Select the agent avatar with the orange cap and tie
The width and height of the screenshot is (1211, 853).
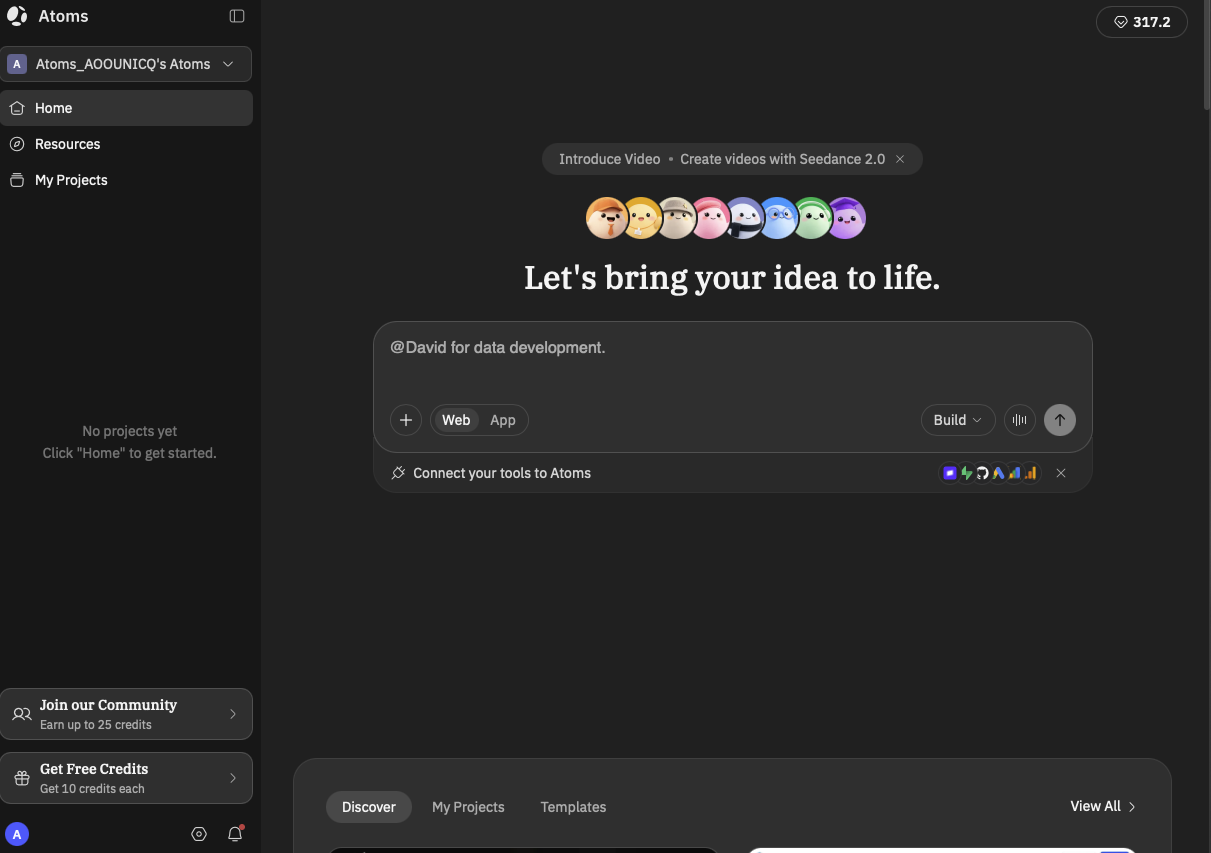pyautogui.click(x=606, y=218)
